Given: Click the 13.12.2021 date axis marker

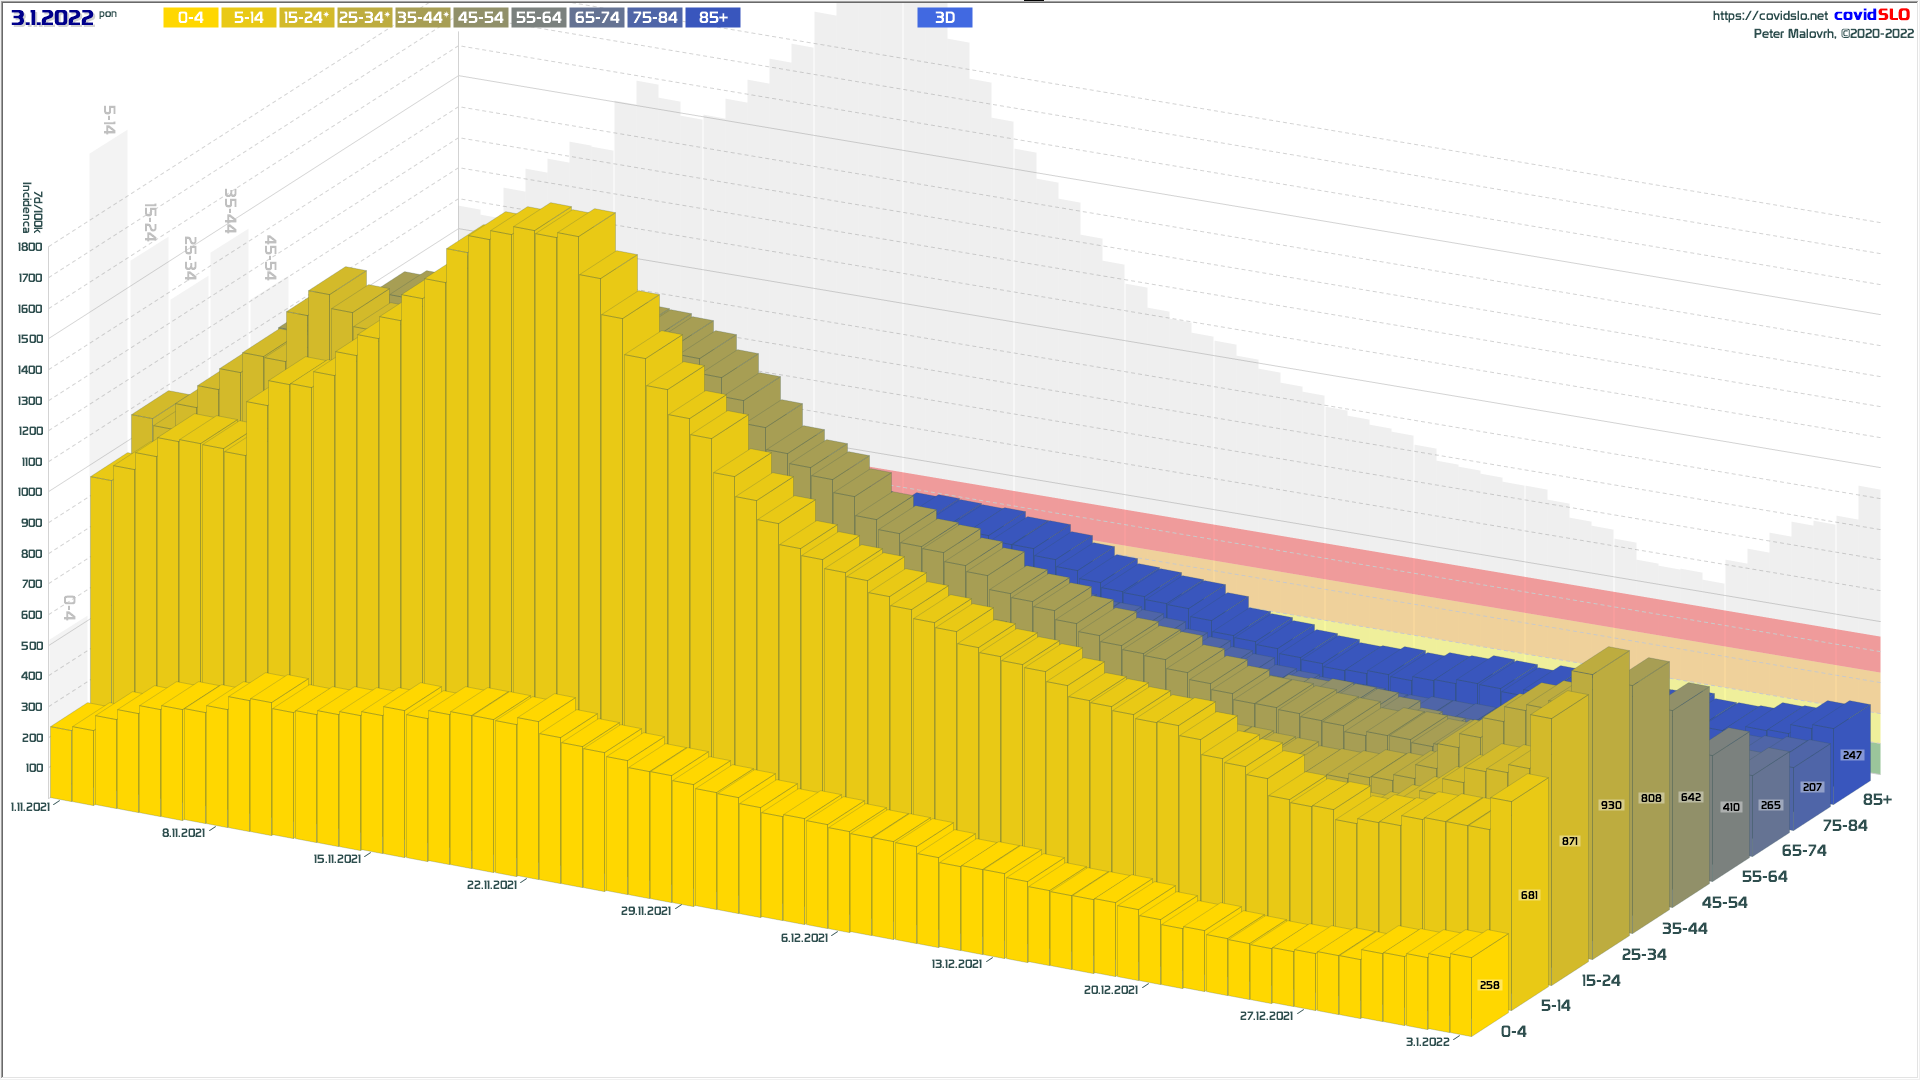Looking at the screenshot, I should coord(956,964).
